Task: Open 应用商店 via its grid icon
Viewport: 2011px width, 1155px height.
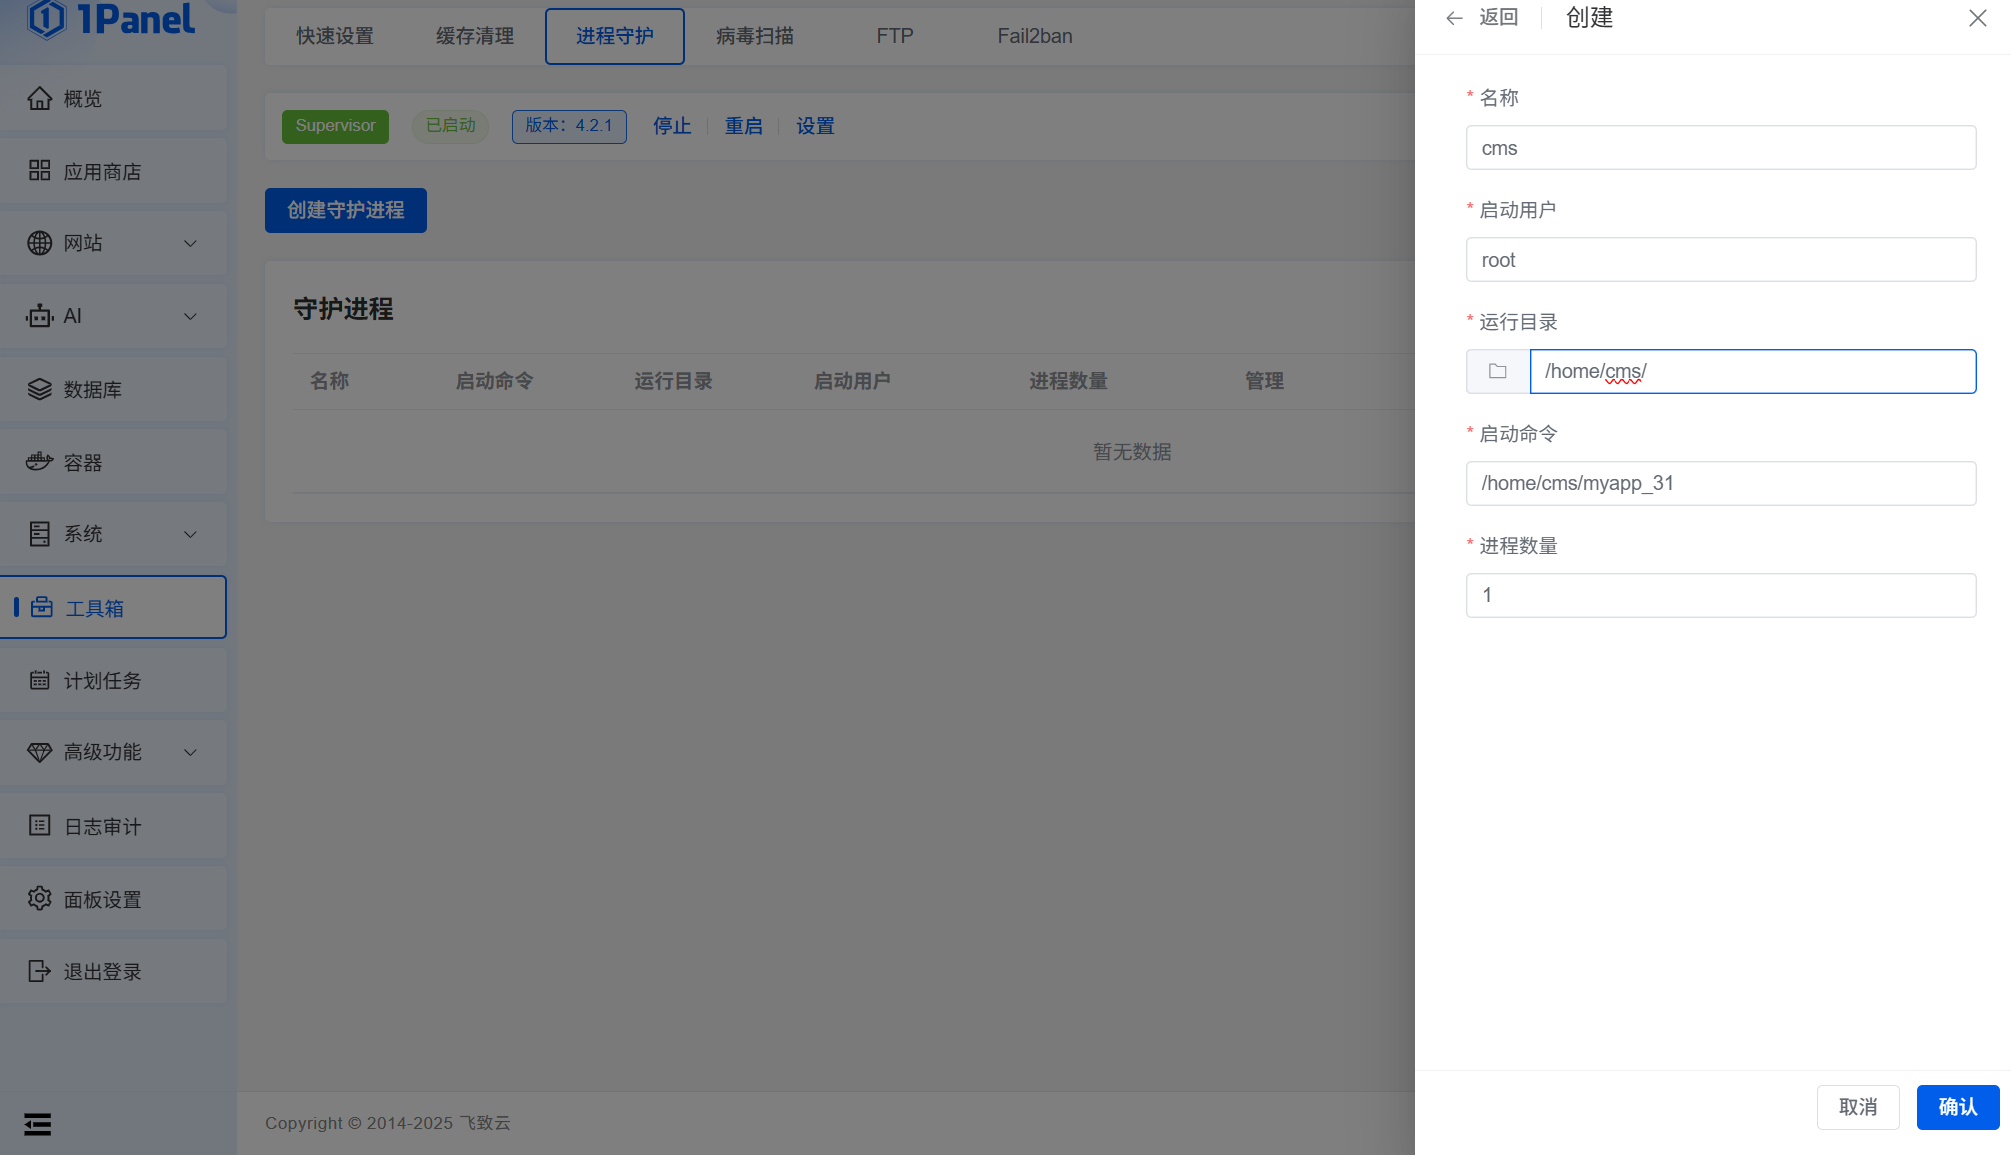Action: [39, 171]
